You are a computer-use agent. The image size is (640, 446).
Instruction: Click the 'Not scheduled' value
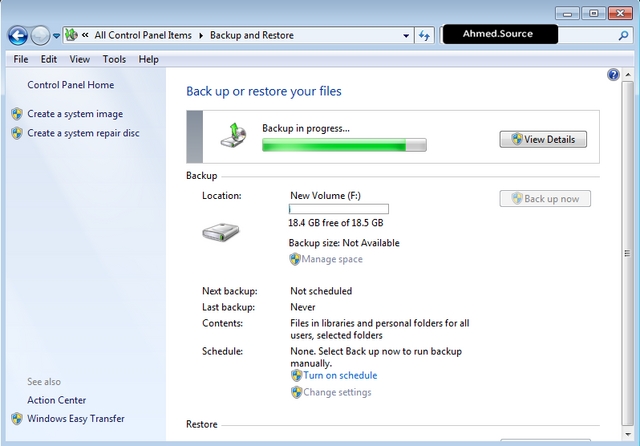321,291
